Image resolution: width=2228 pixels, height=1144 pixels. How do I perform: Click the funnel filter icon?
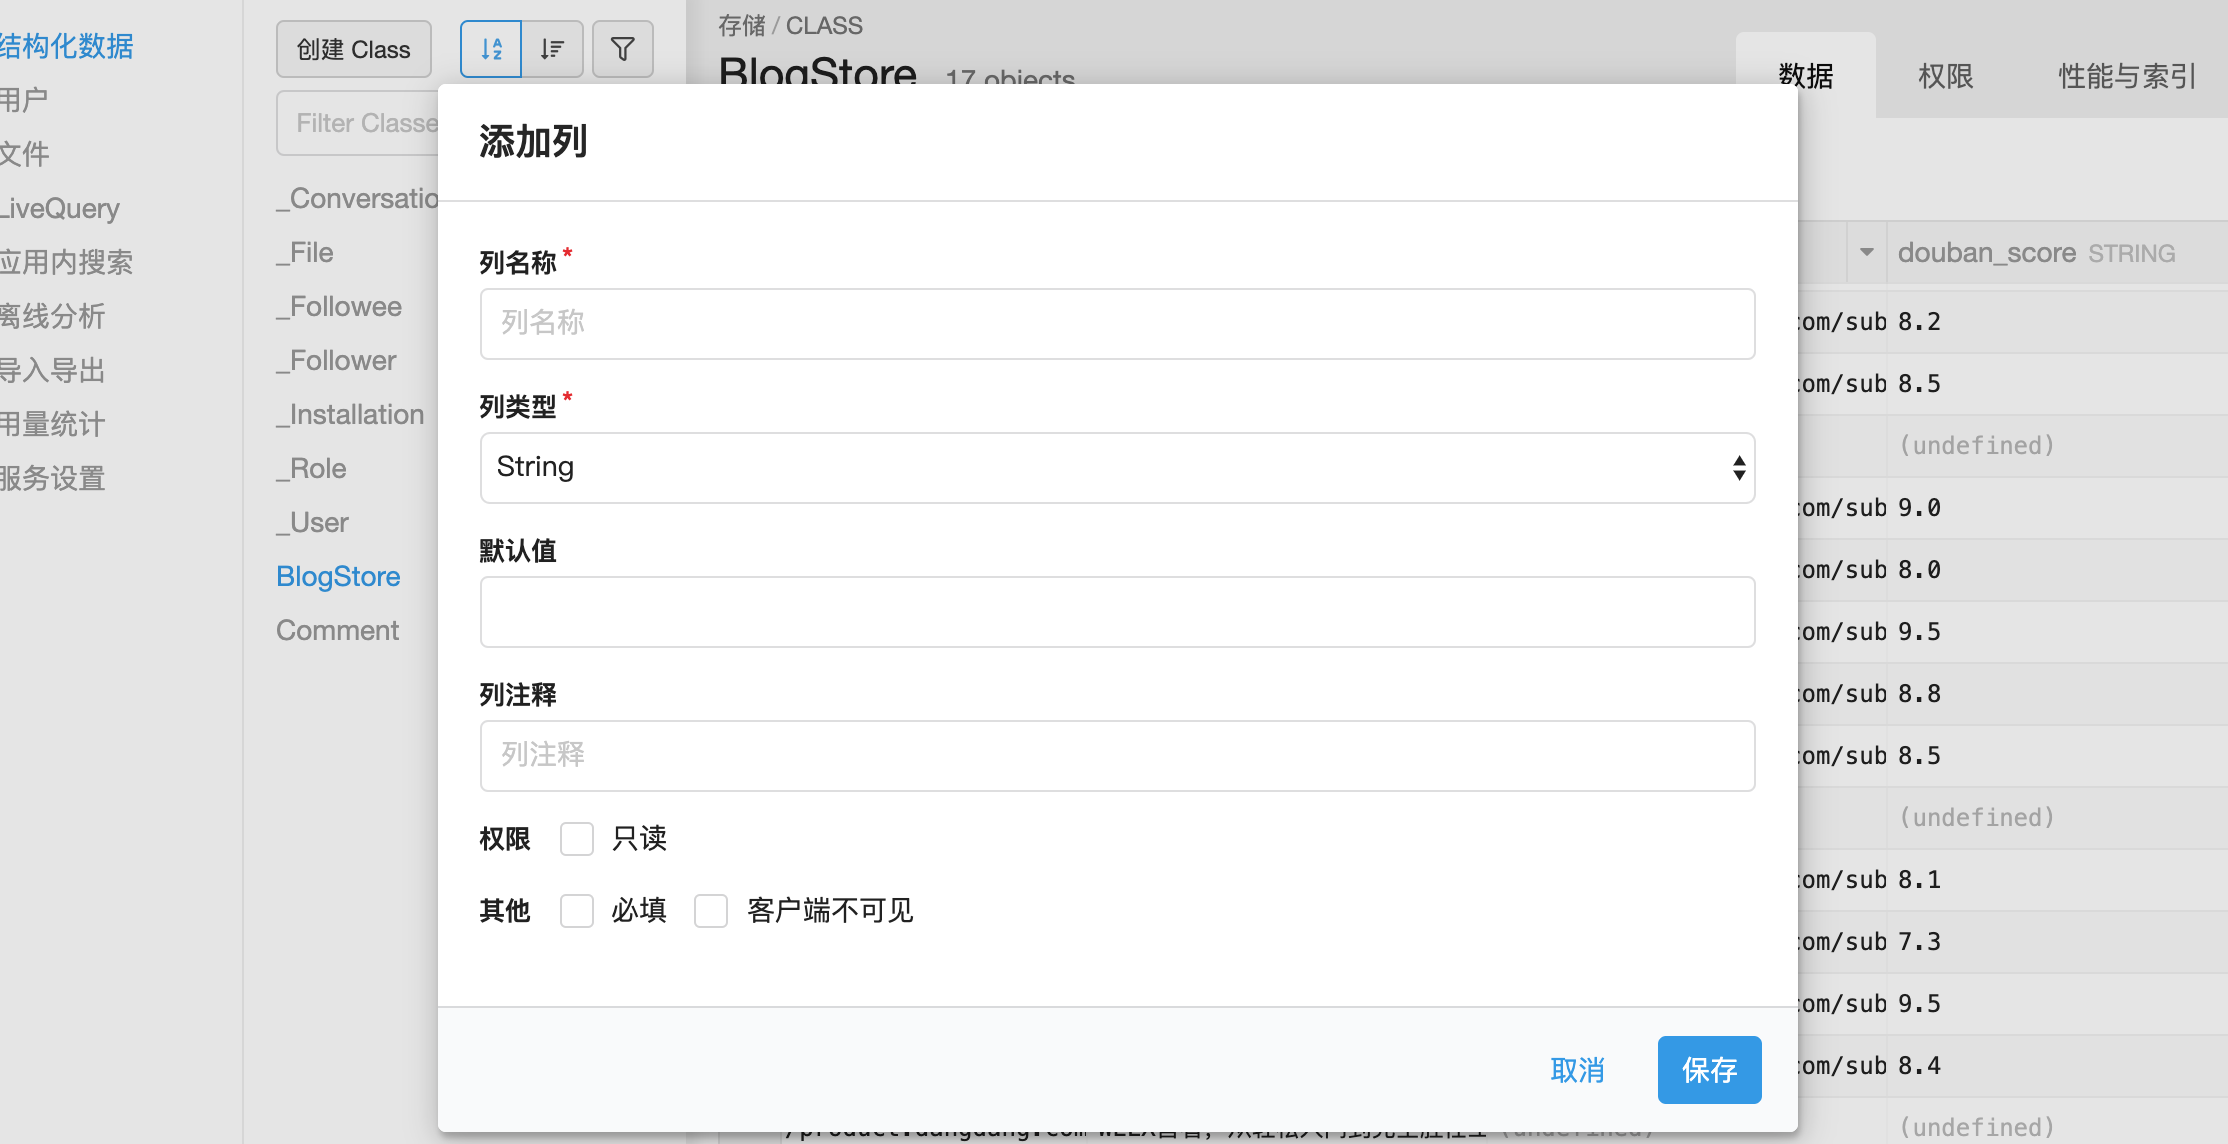[x=622, y=49]
